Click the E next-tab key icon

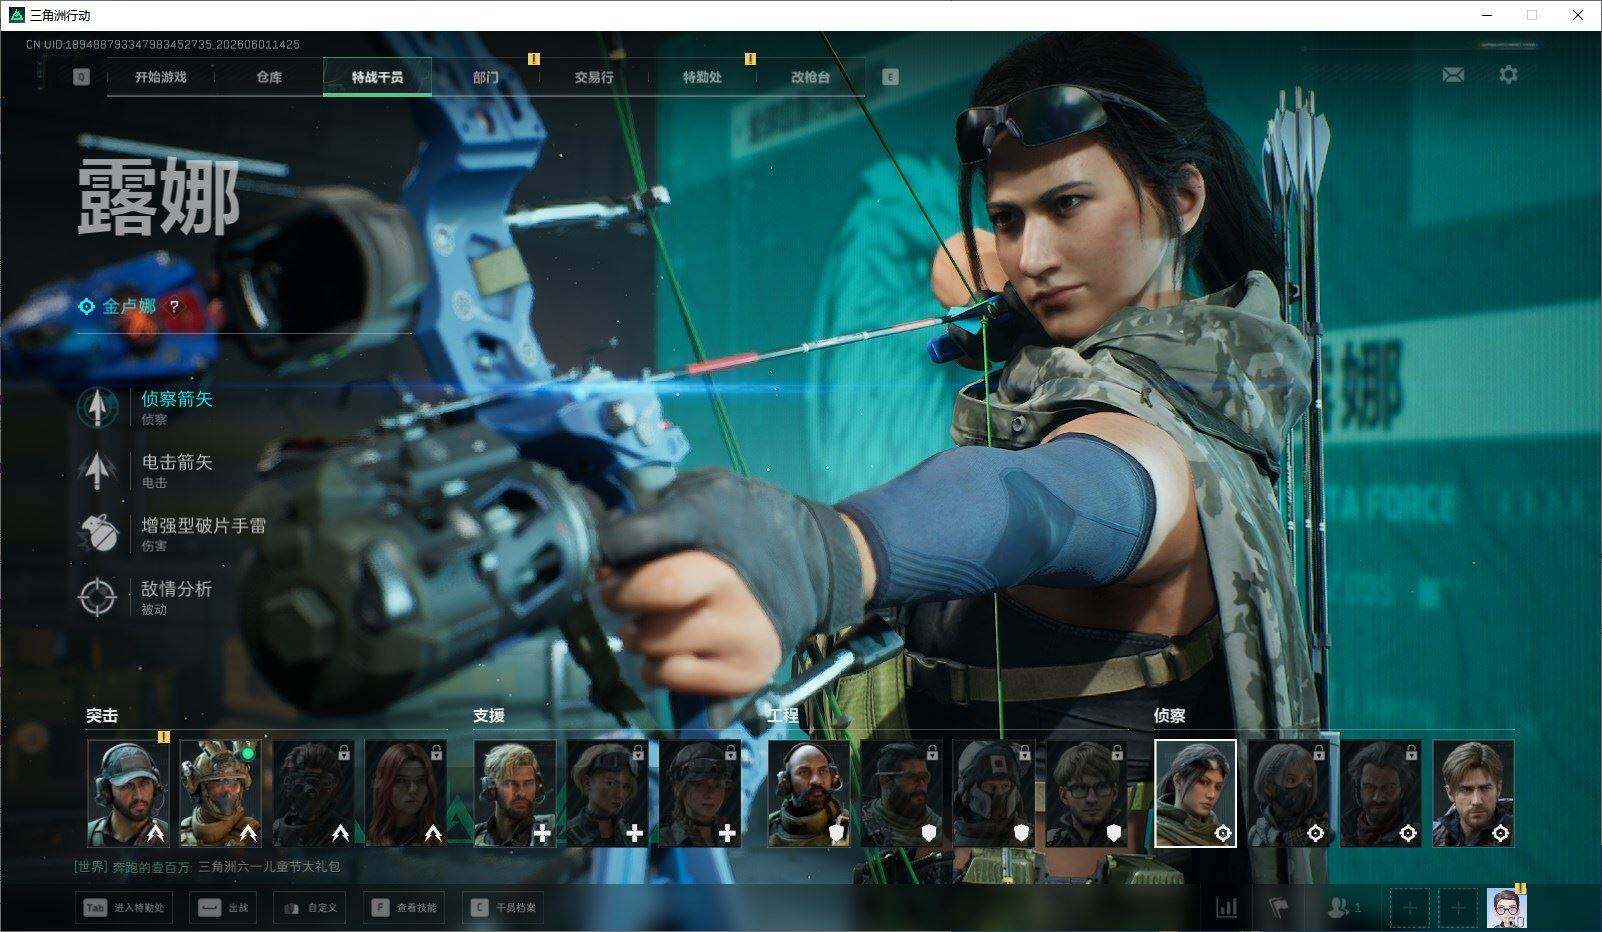click(x=890, y=77)
